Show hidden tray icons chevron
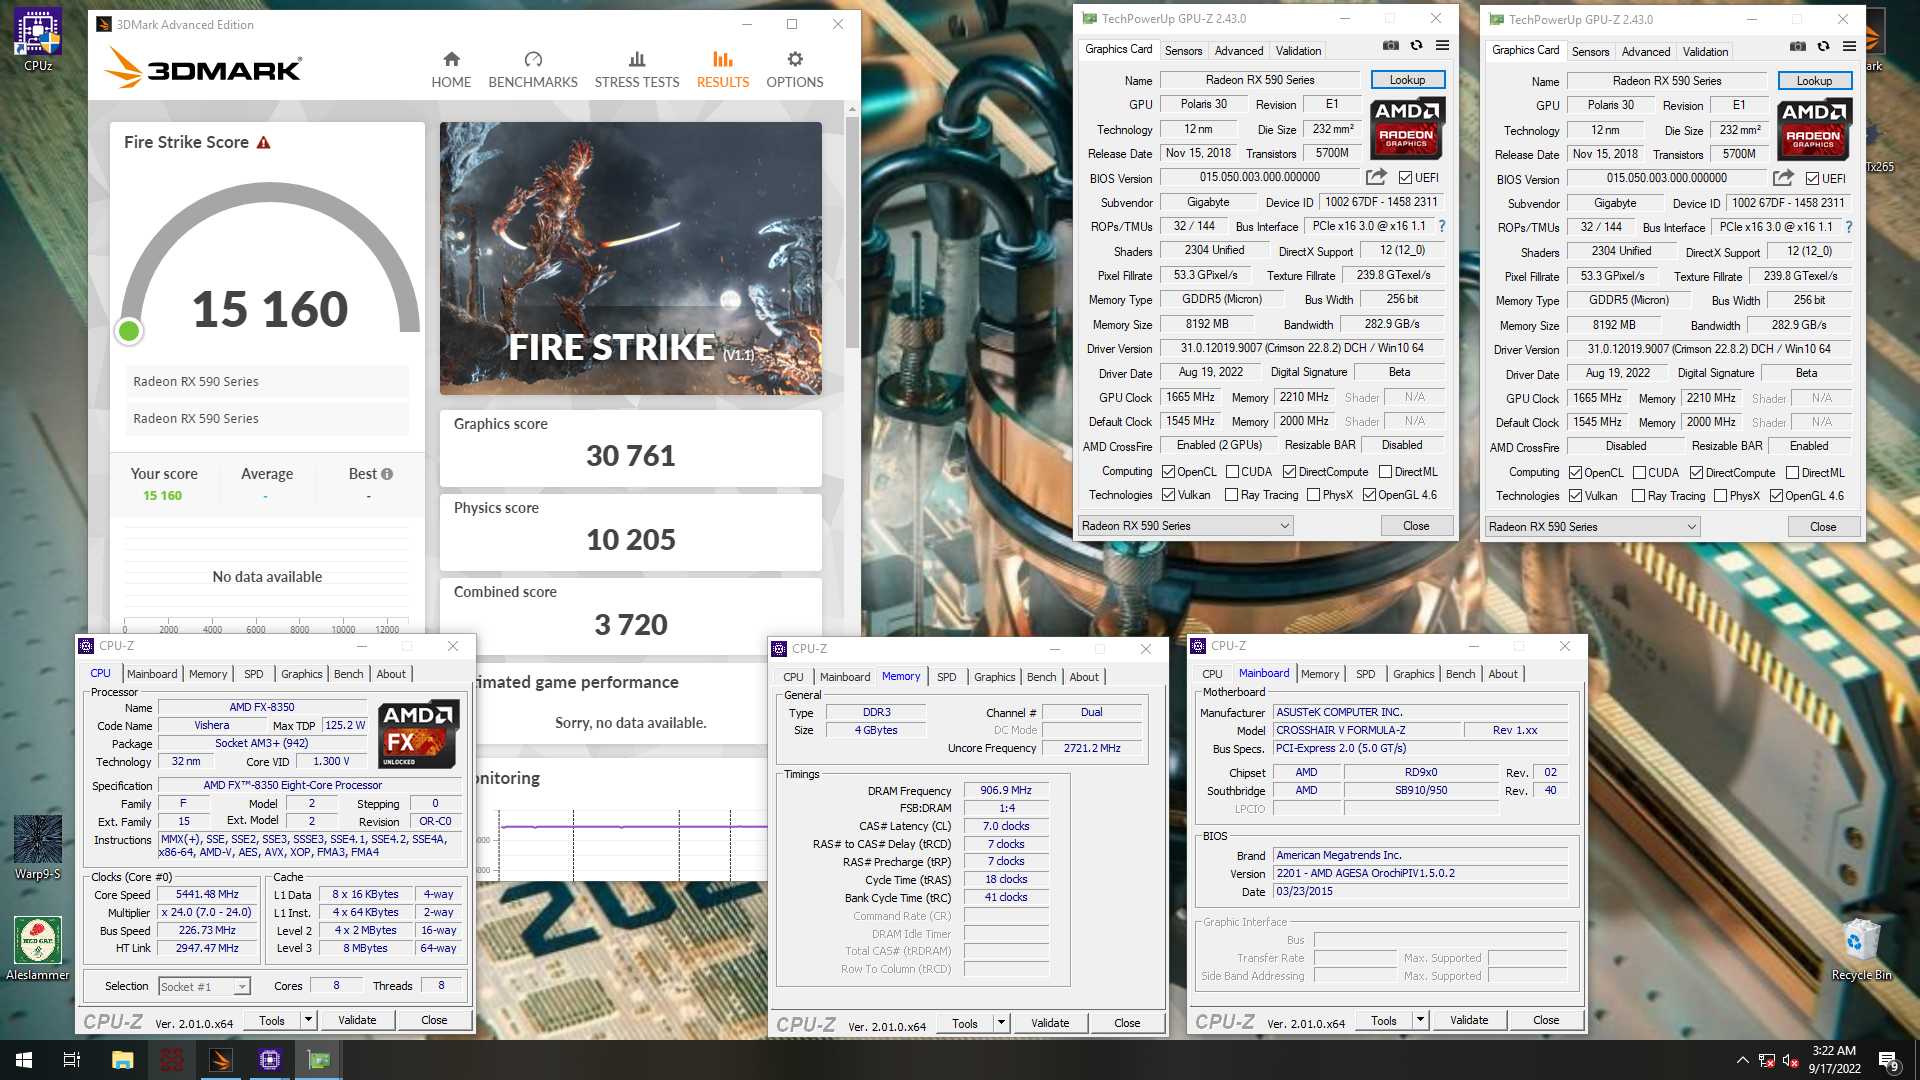1920x1080 pixels. point(1742,1061)
